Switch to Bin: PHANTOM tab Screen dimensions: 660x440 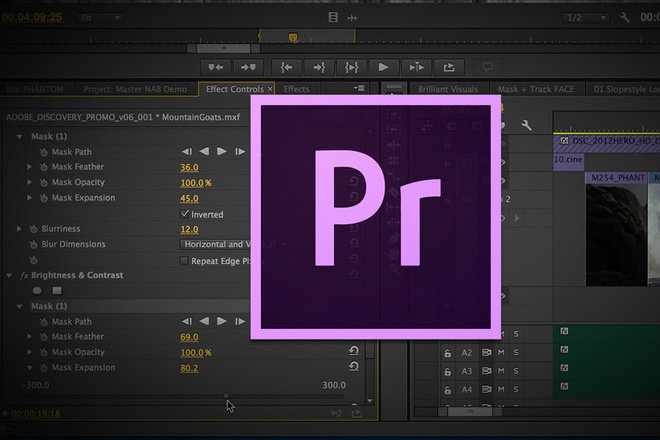[x=36, y=89]
